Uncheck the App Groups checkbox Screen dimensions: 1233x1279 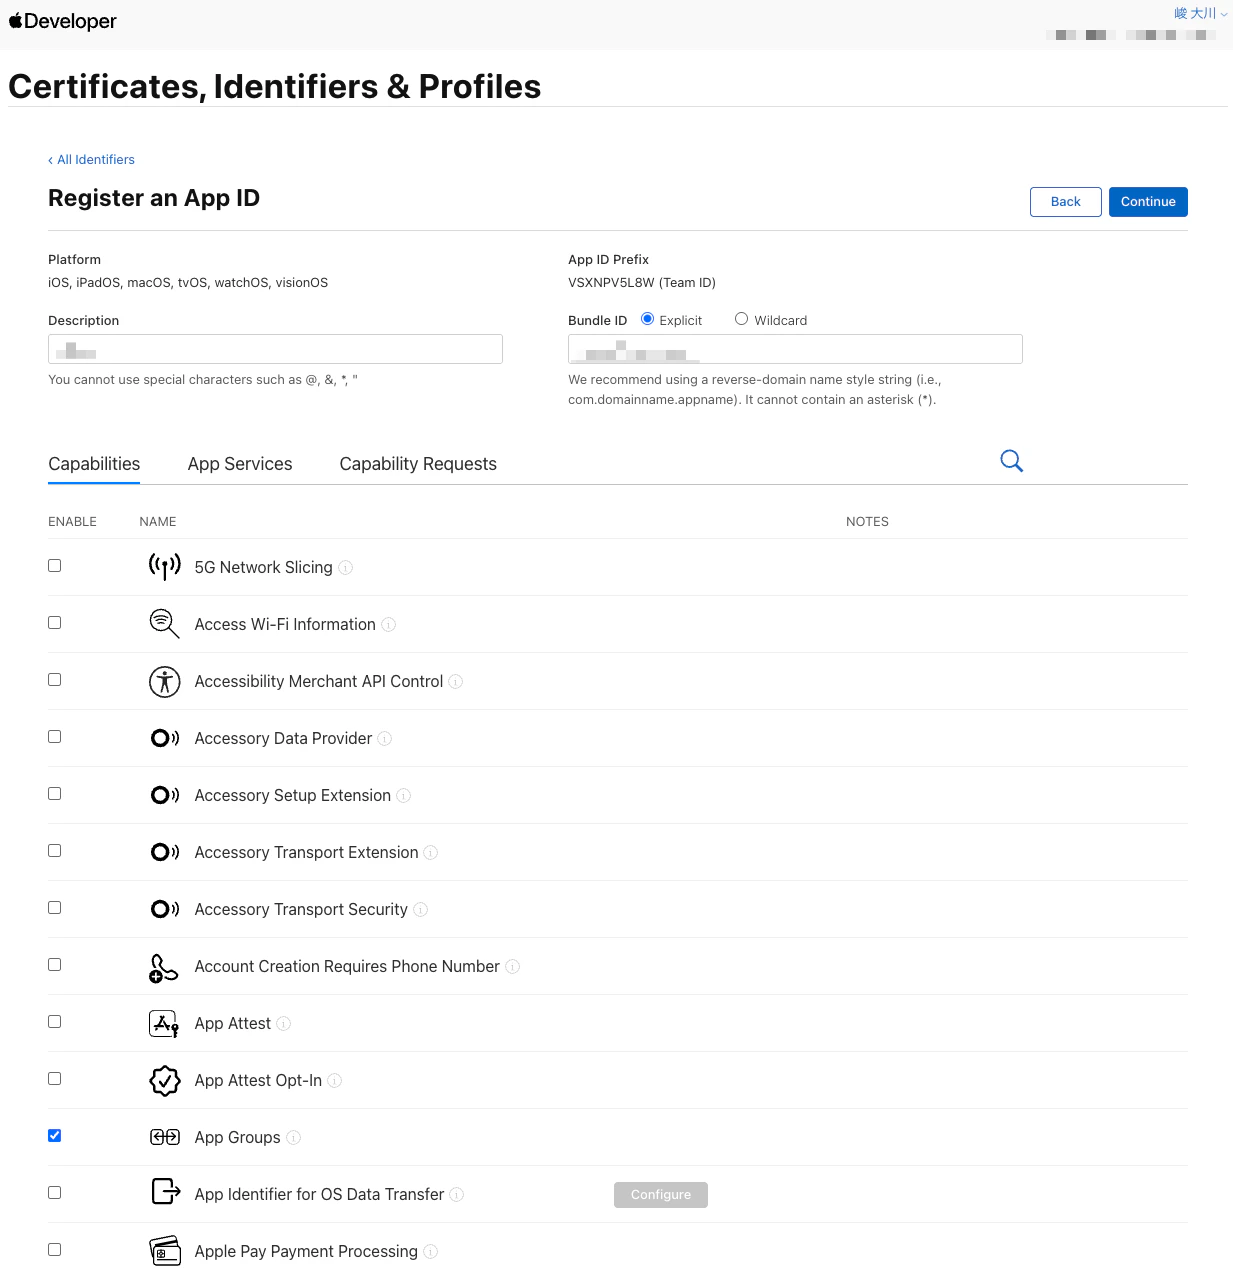55,1136
